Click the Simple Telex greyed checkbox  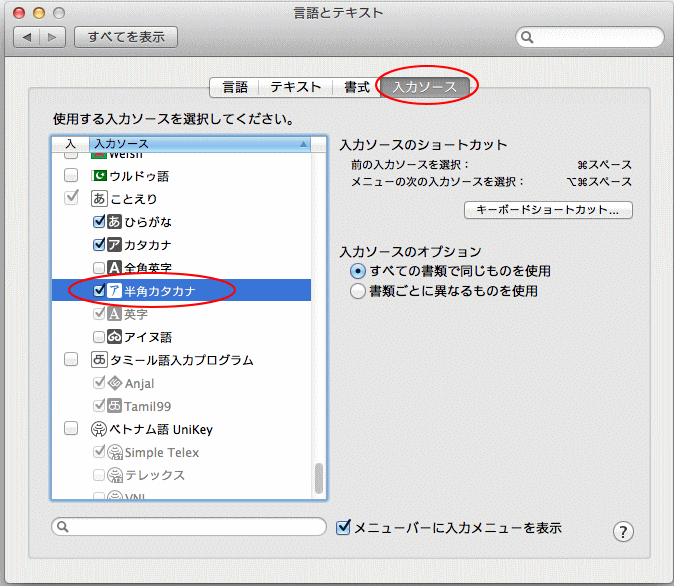point(99,451)
